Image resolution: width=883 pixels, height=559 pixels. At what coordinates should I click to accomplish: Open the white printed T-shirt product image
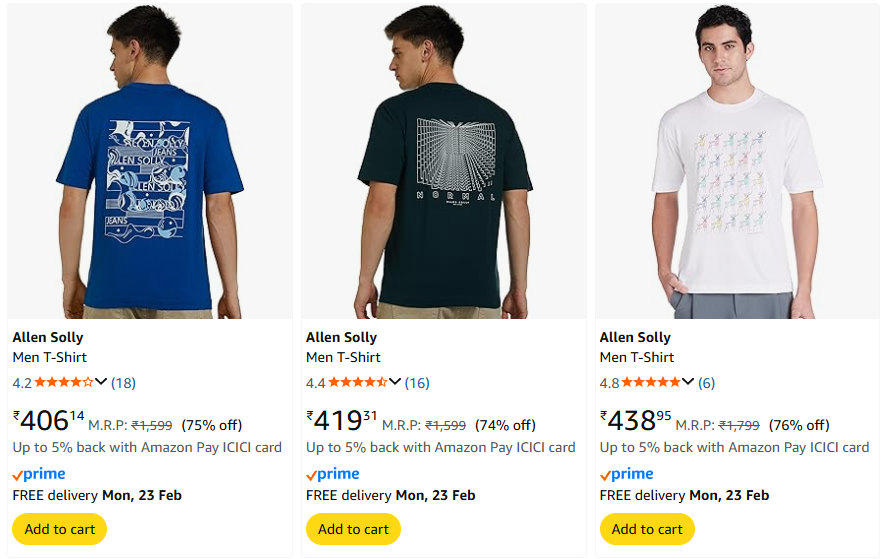[x=737, y=162]
